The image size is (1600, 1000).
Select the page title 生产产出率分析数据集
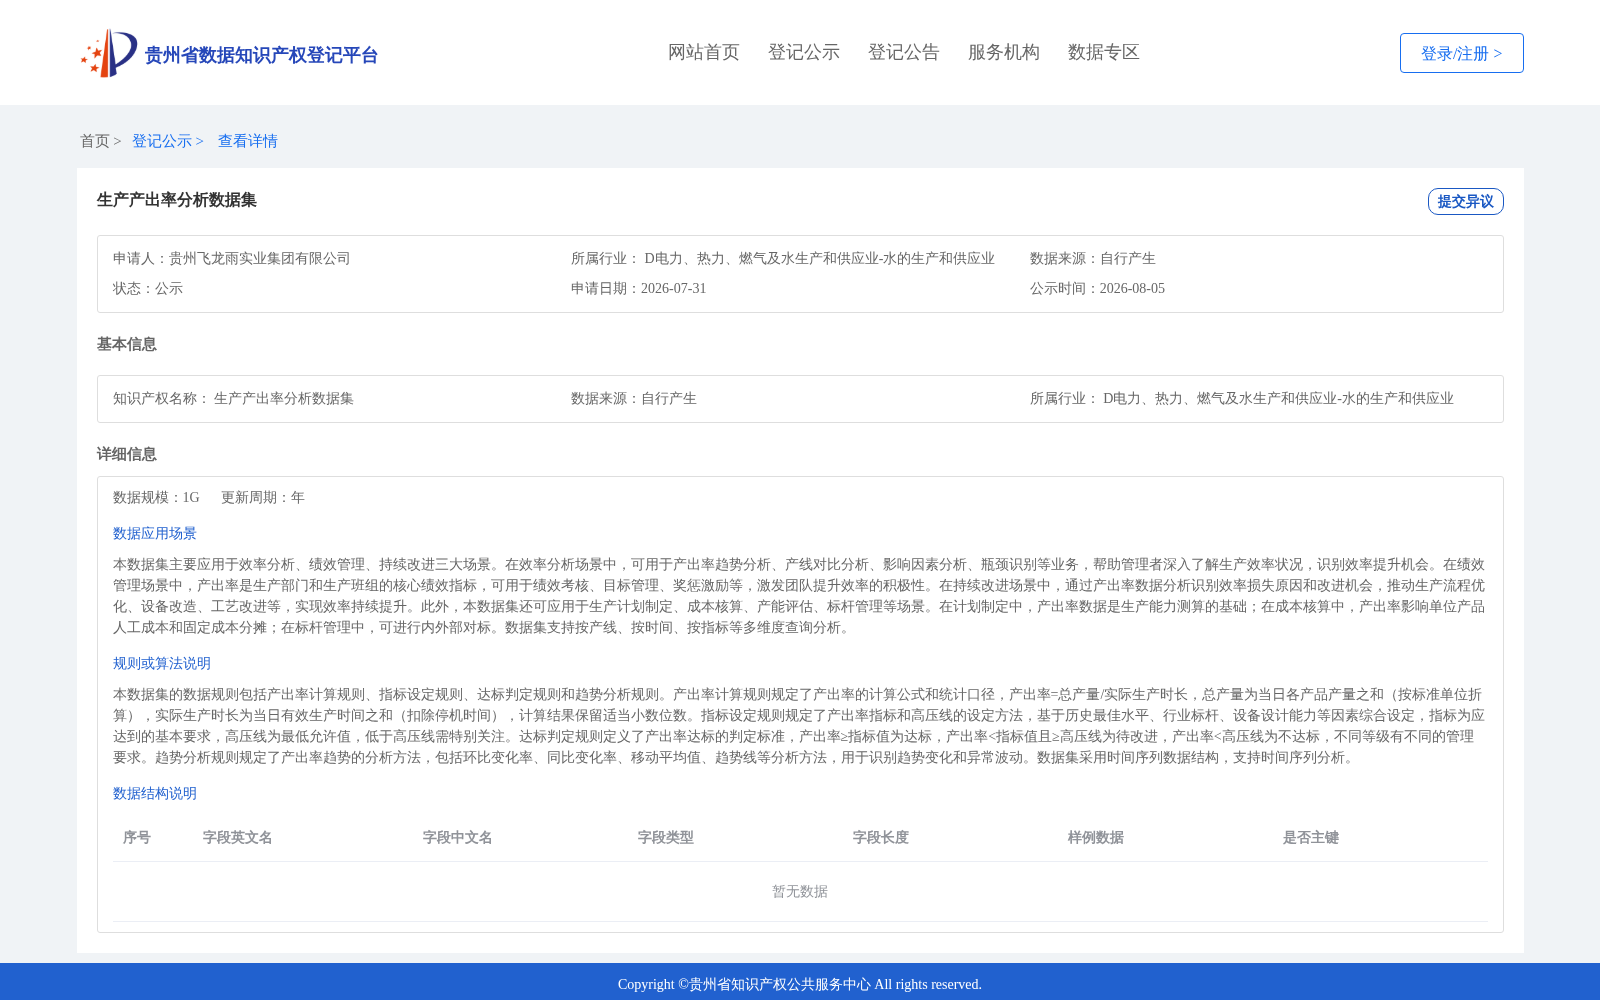[177, 200]
